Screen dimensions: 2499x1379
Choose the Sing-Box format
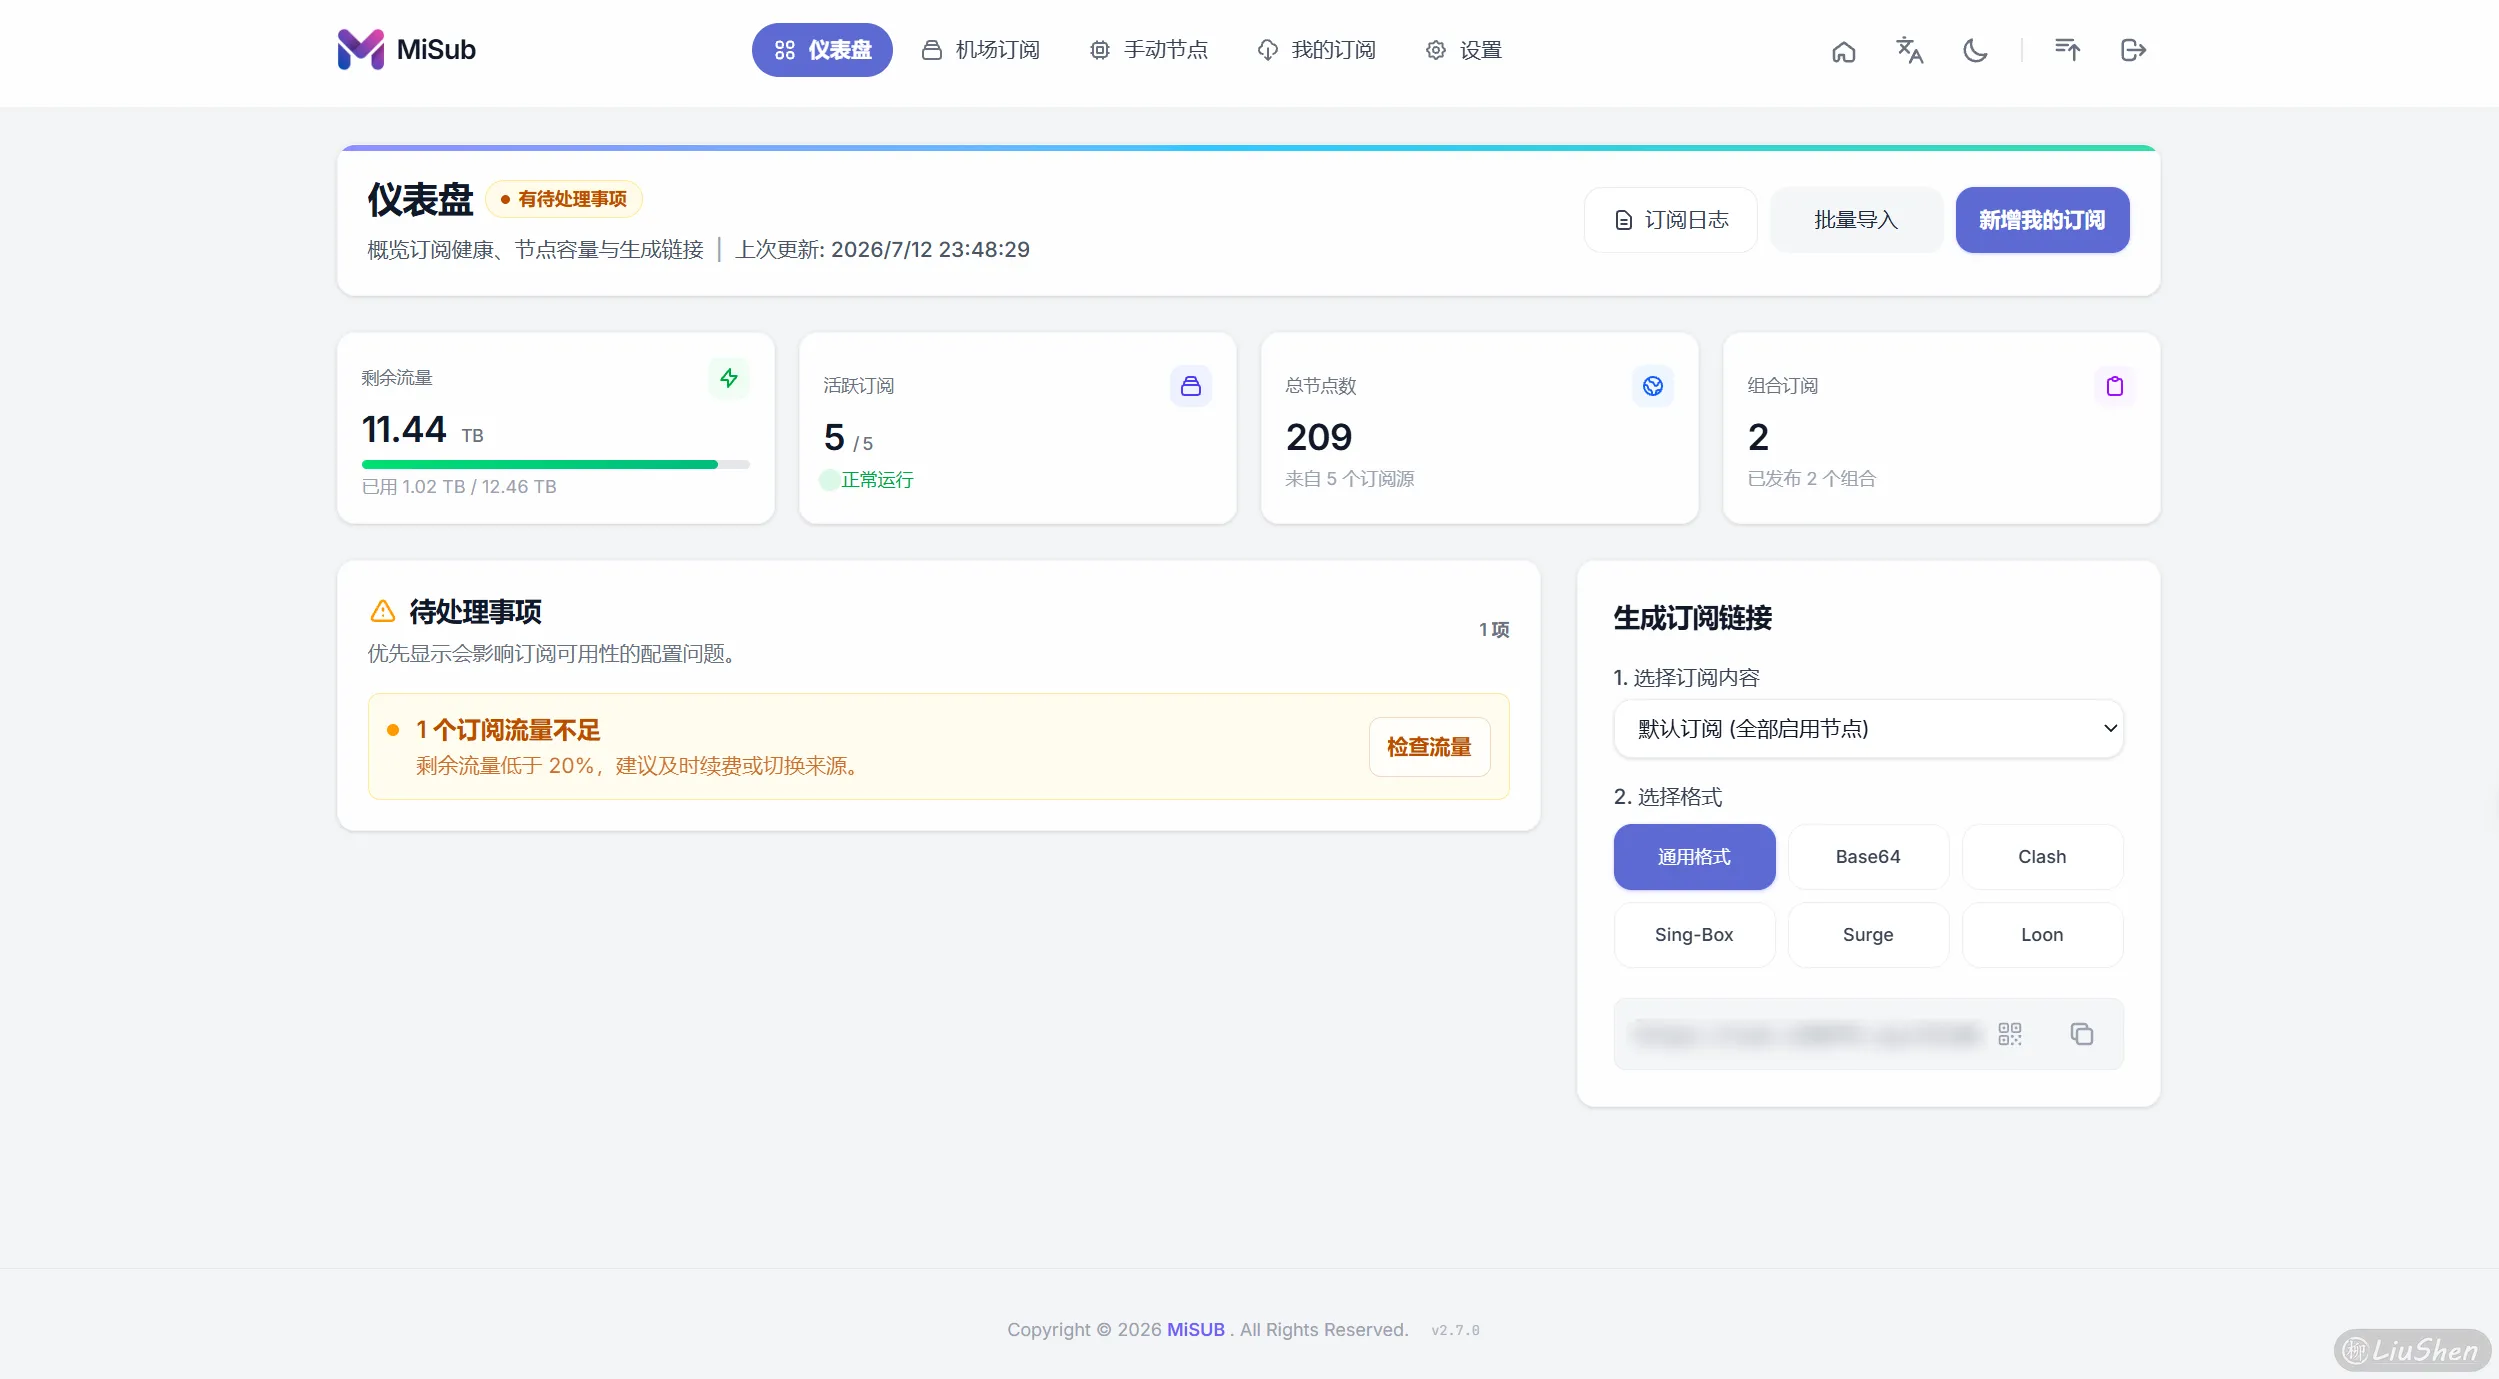(x=1694, y=935)
